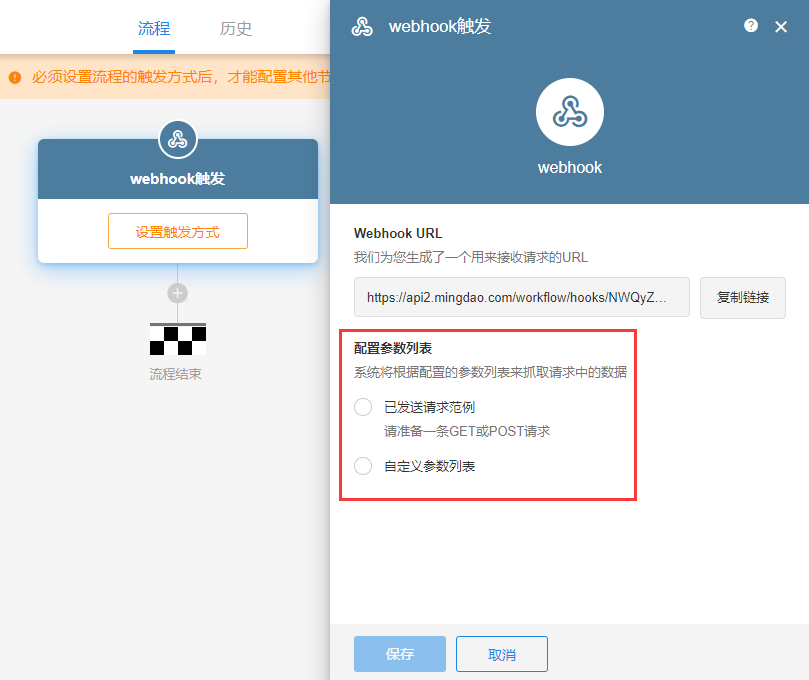Close the webhook触发 side panel
Screen dimensions: 809x680
781,27
